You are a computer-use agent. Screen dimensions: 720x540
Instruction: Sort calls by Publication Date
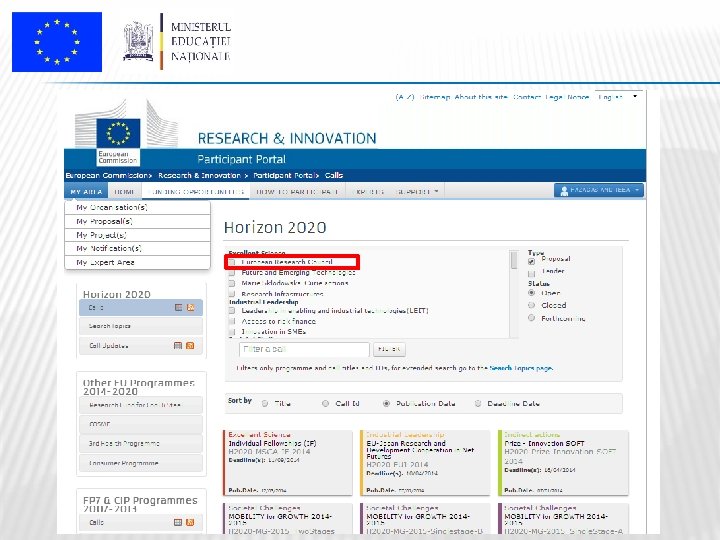[387, 404]
